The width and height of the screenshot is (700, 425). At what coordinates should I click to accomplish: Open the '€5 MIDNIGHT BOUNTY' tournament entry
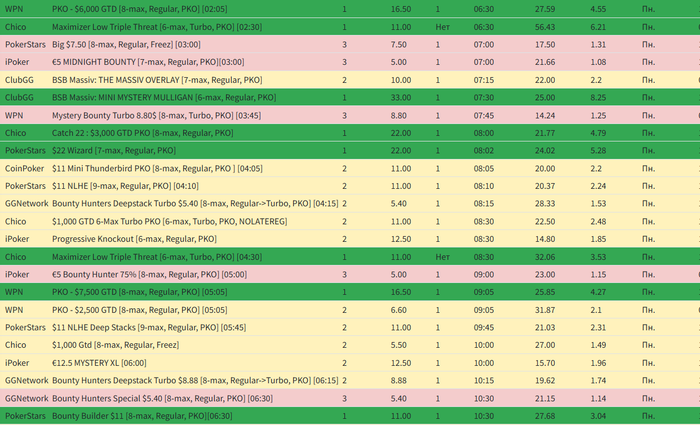coord(148,62)
